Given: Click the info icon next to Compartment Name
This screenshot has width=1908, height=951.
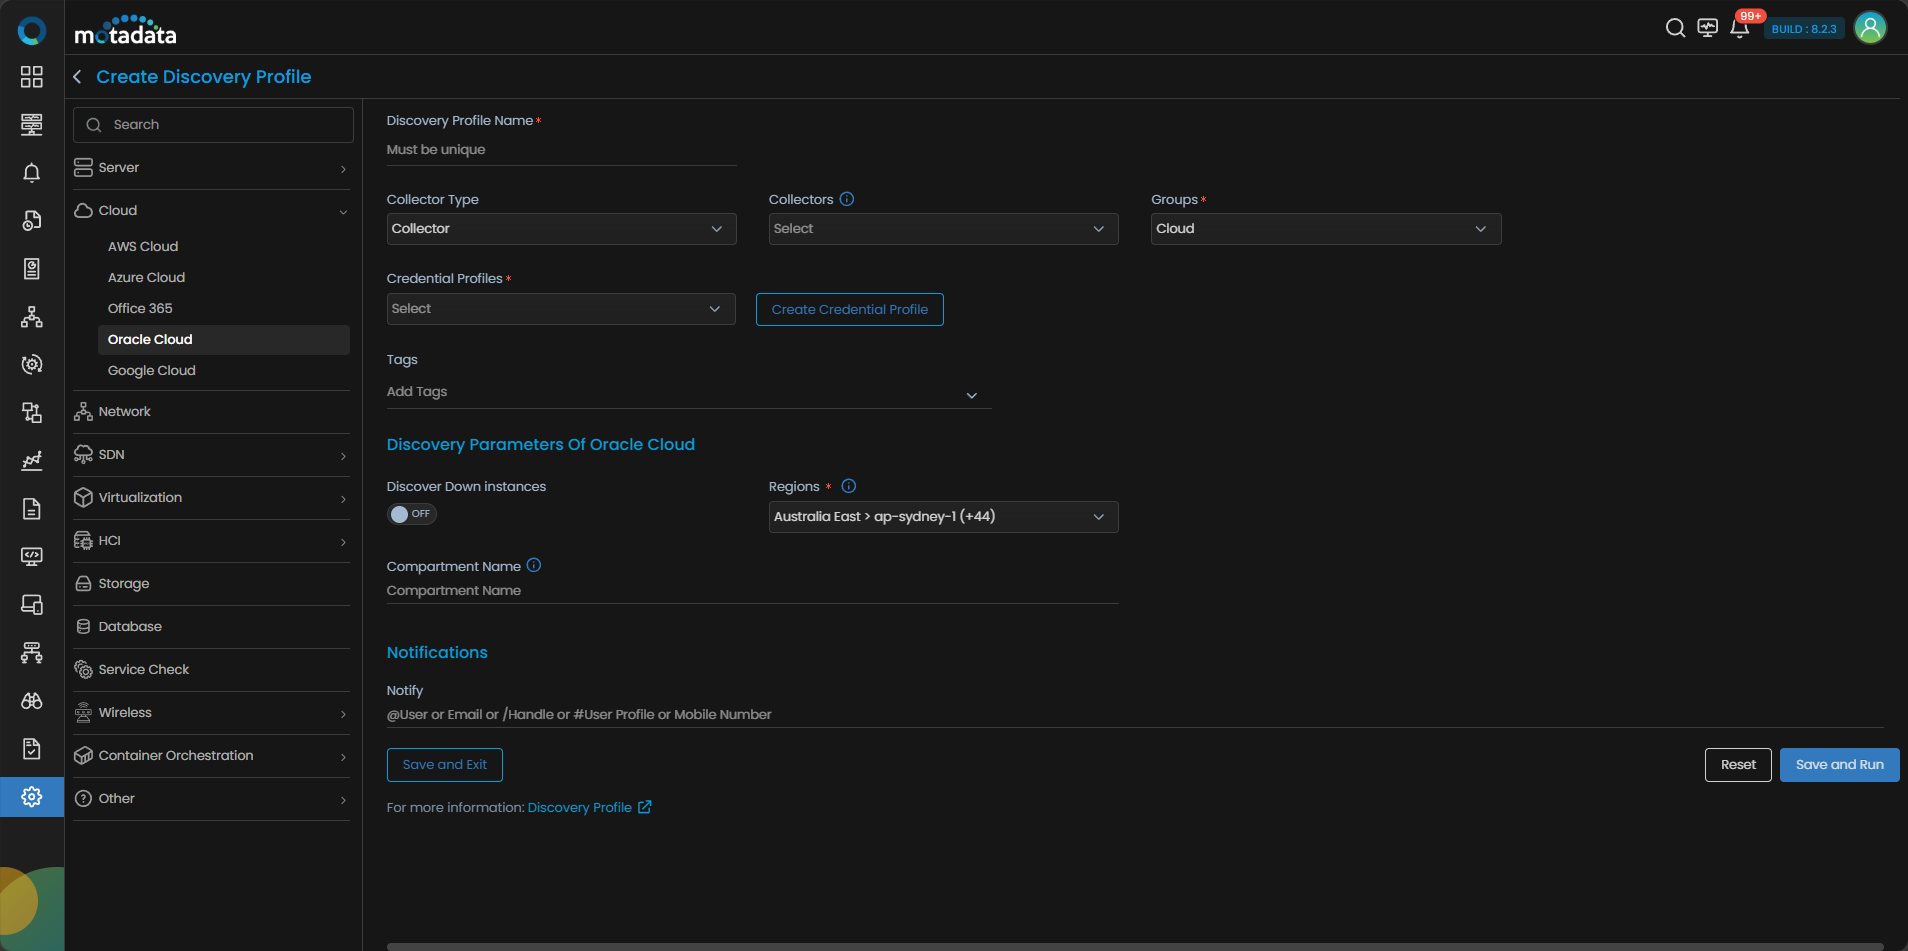Looking at the screenshot, I should point(534,565).
